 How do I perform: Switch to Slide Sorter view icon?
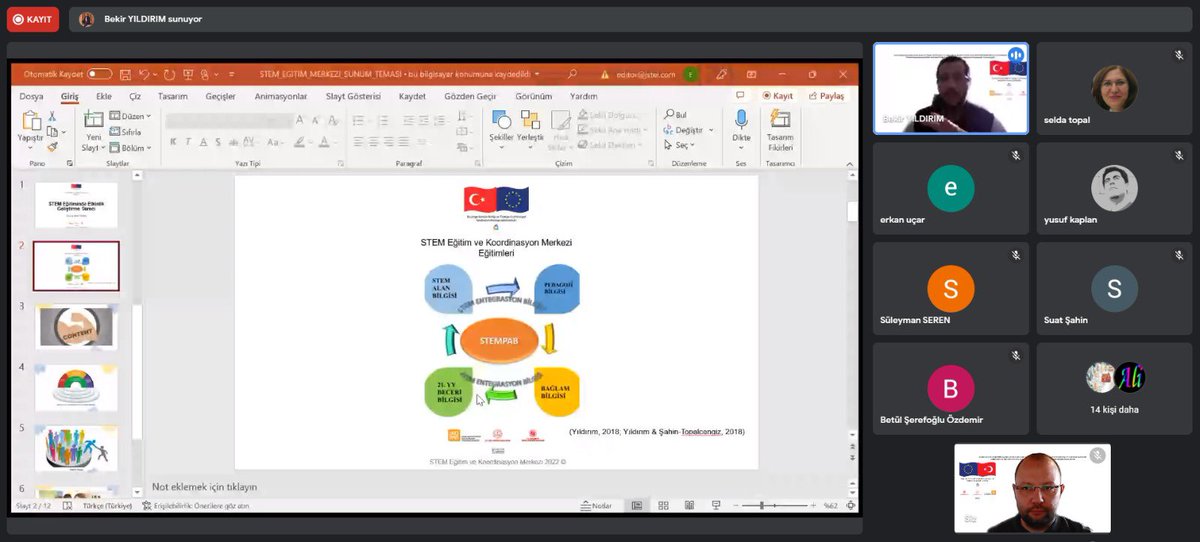click(x=664, y=506)
